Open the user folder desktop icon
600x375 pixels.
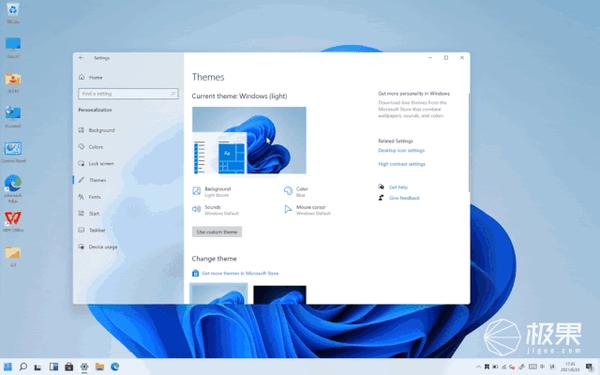point(13,82)
